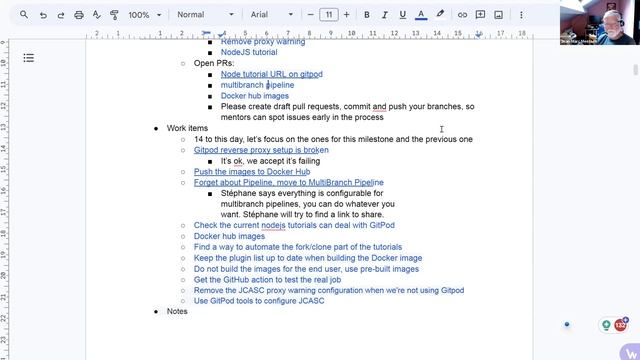Open Gitpod reverse proxy setup is broken link
Viewport: 640px width, 360px height.
point(261,150)
